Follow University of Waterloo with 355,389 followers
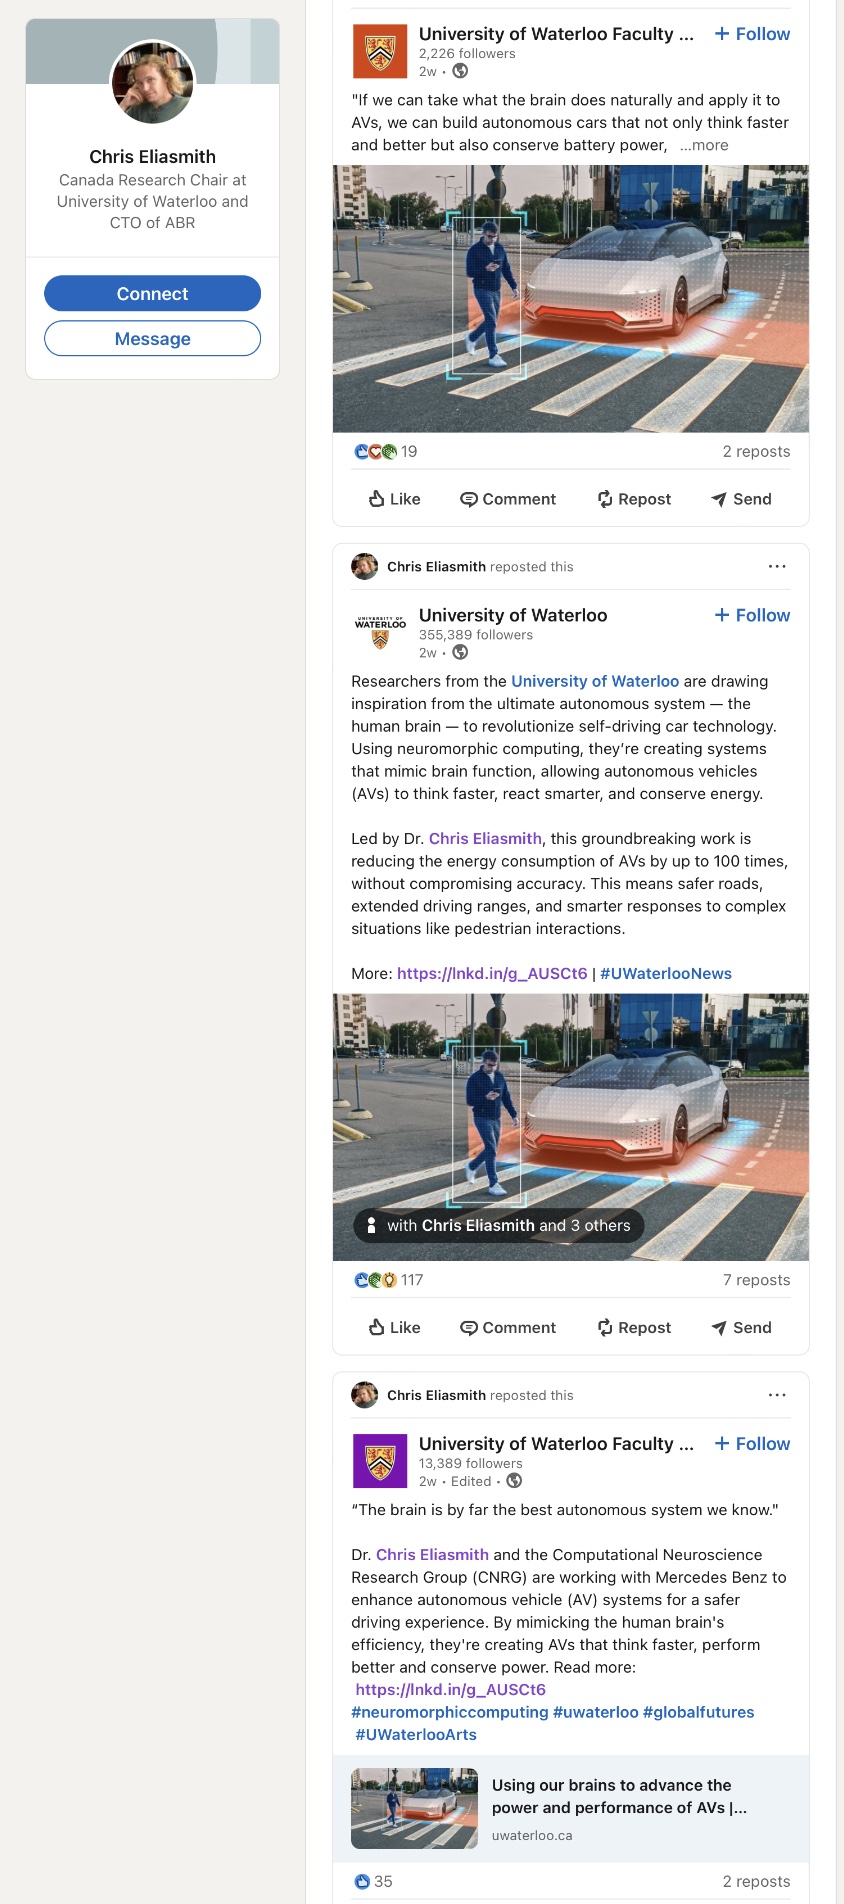The width and height of the screenshot is (844, 1904). (752, 615)
